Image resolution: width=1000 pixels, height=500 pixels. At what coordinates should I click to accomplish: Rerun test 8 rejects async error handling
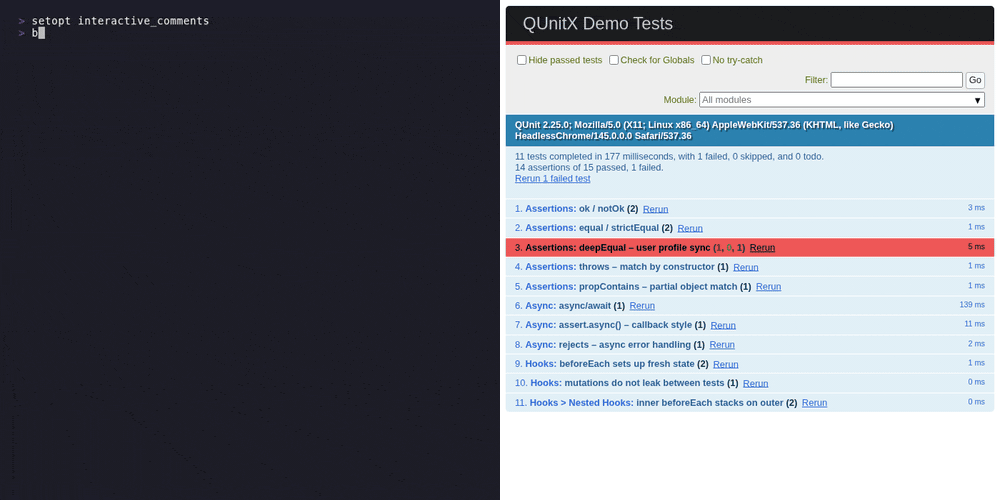click(x=722, y=345)
